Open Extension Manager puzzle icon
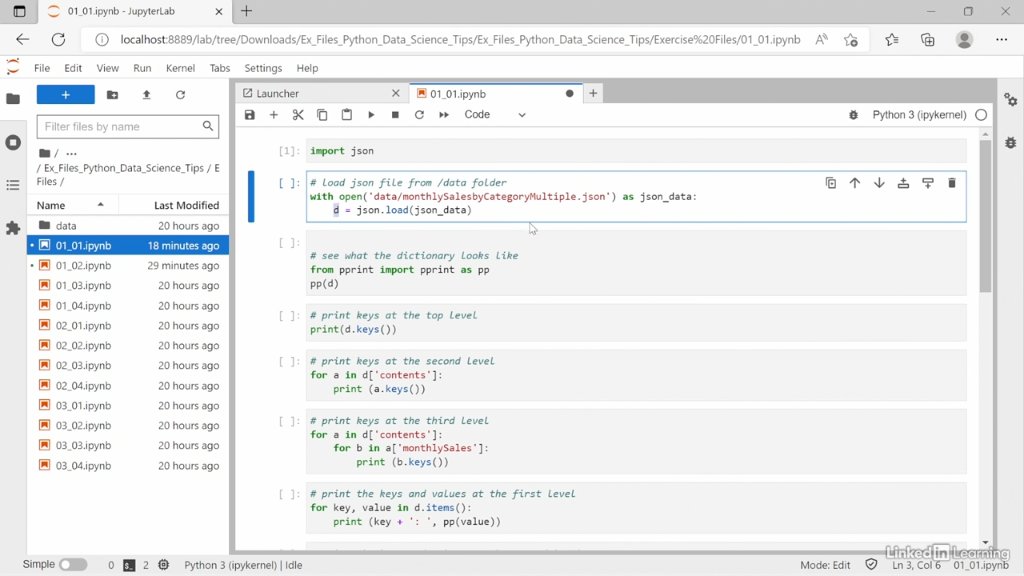Viewport: 1024px width, 576px height. (x=13, y=228)
